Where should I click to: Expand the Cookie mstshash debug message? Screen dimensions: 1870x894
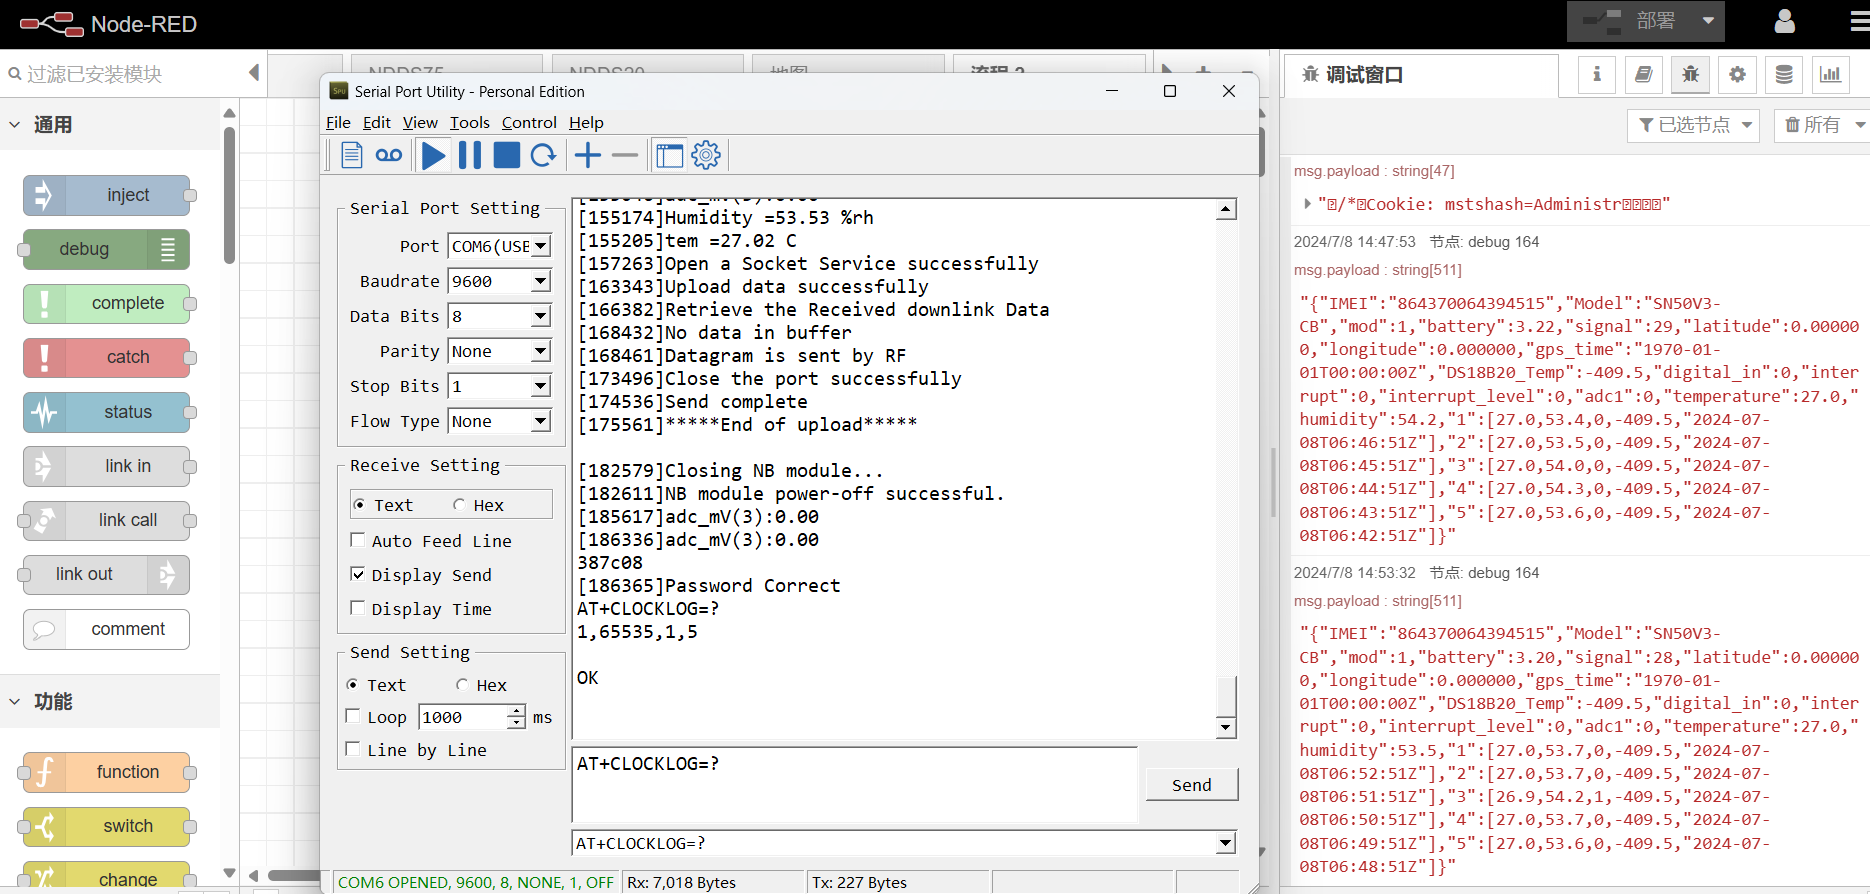[1307, 204]
